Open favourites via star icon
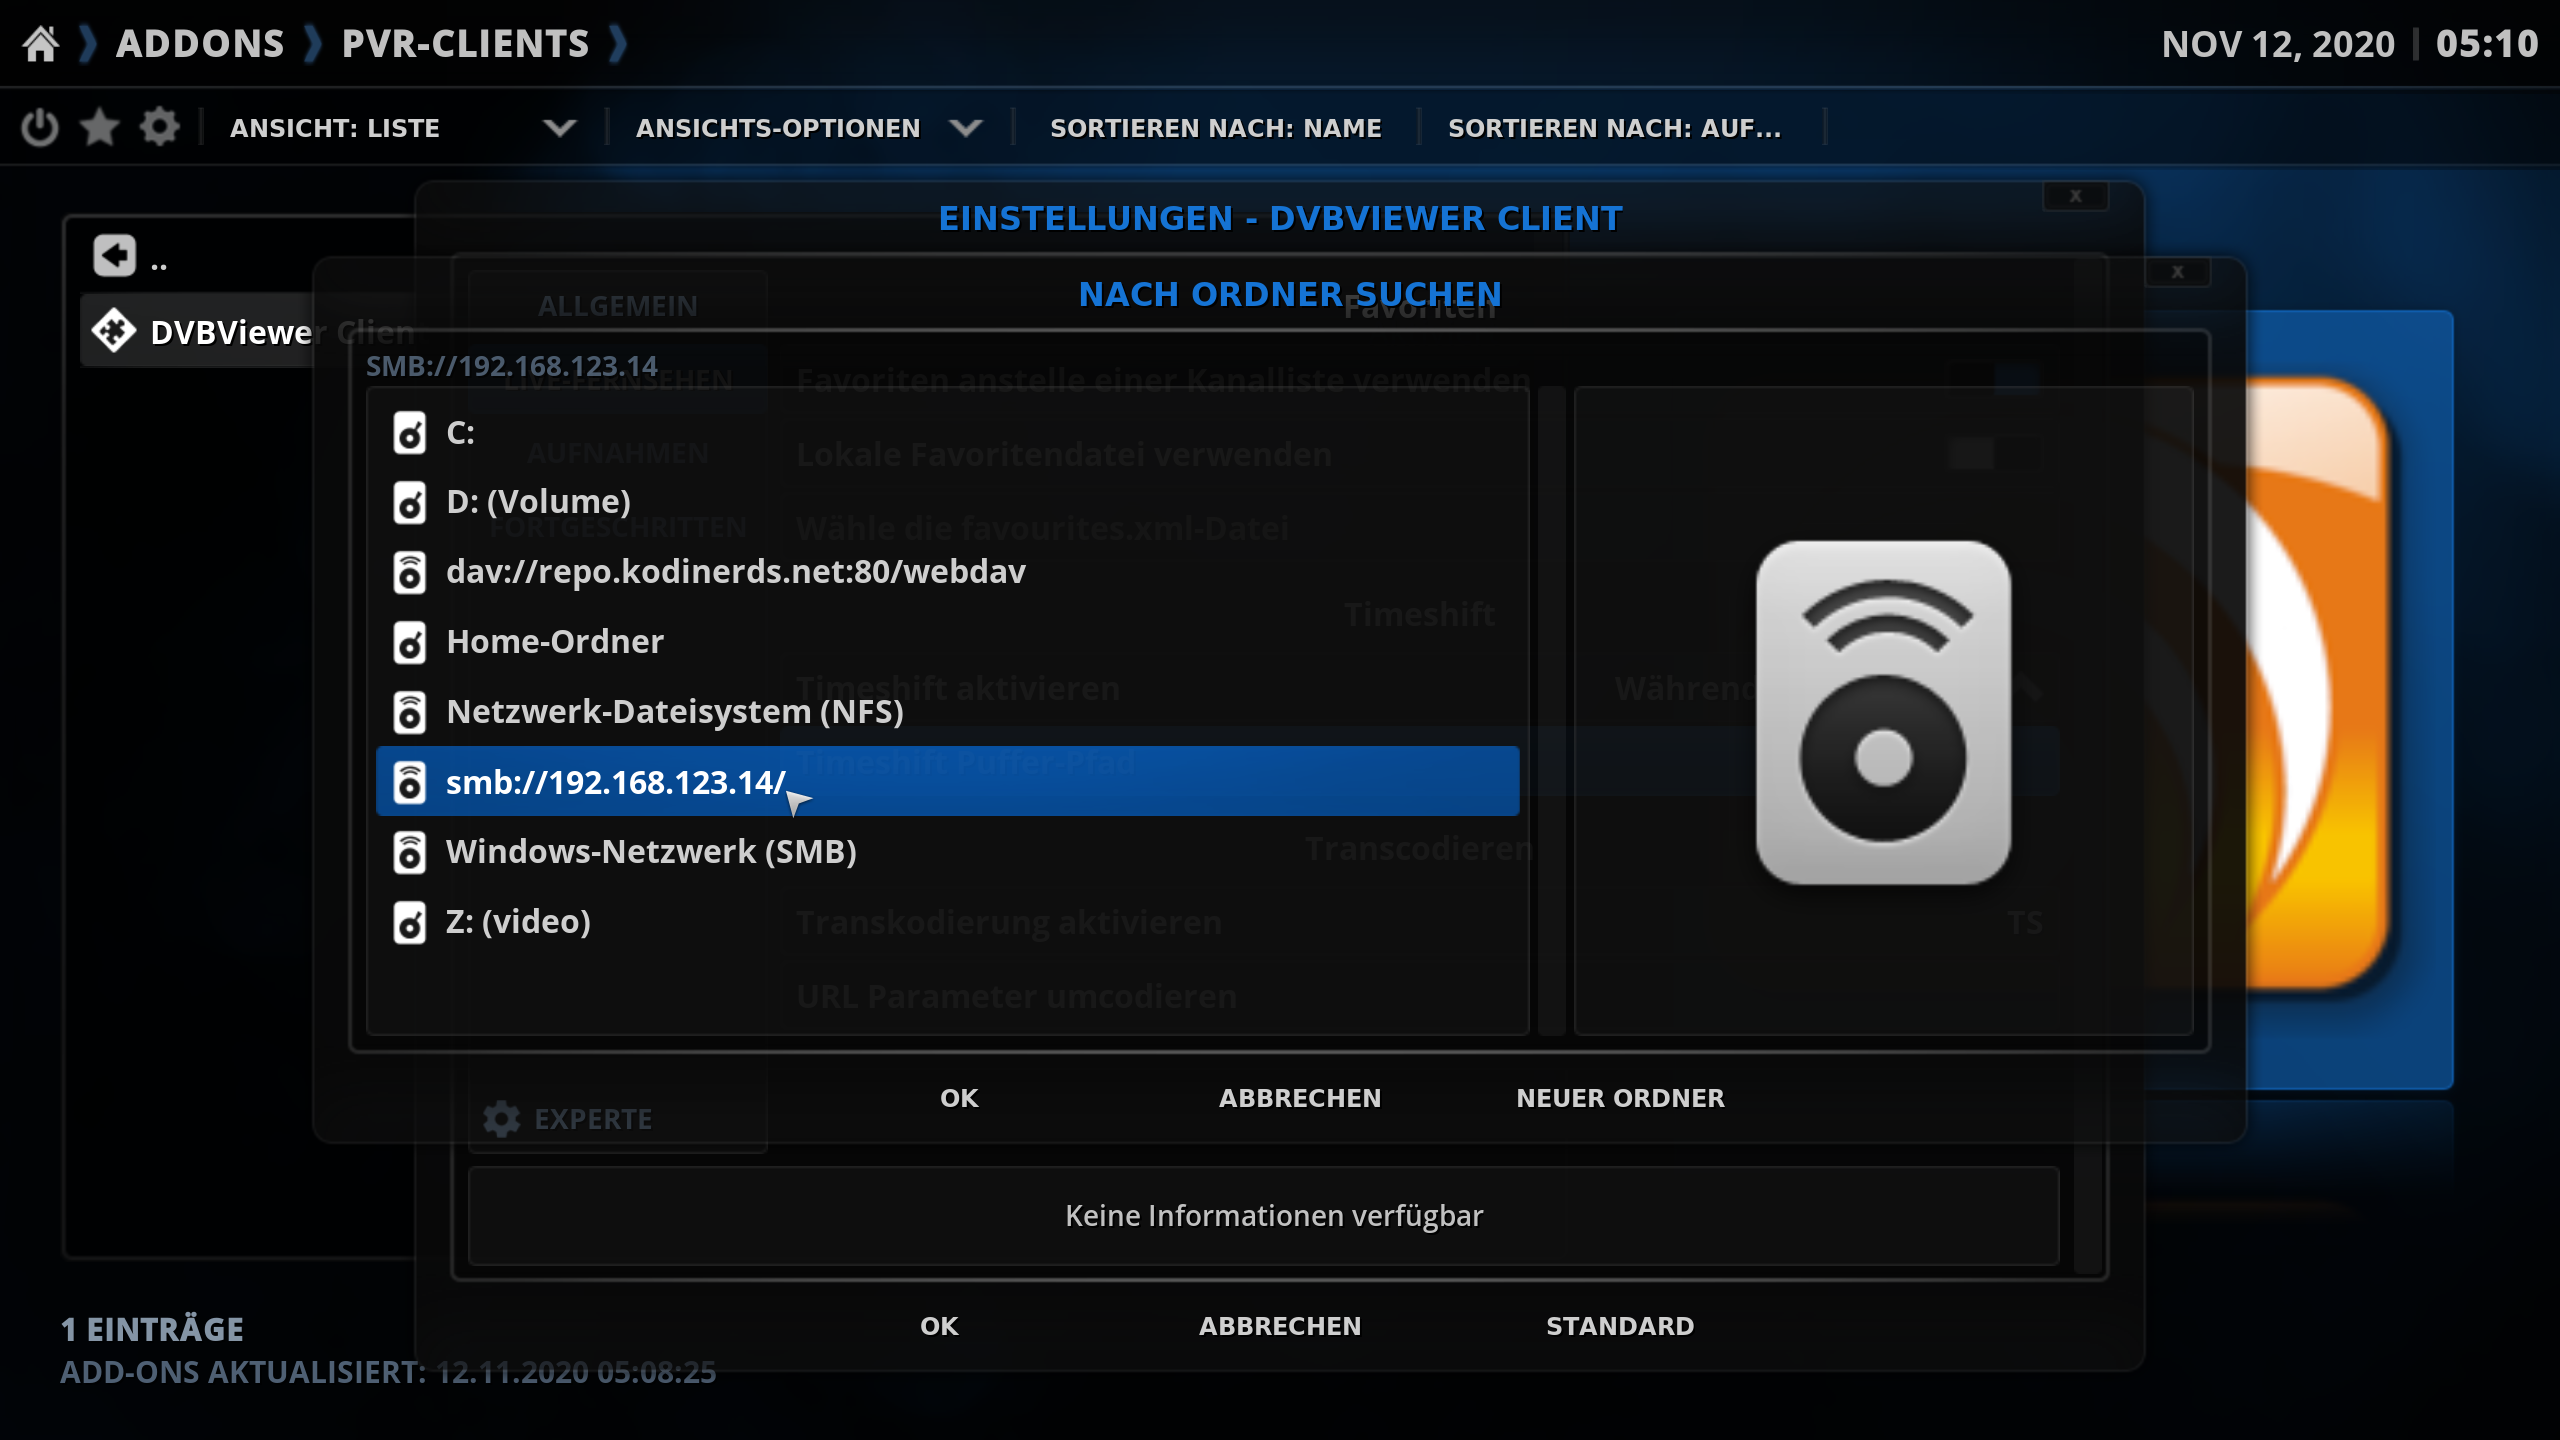Viewport: 2560px width, 1440px height. pyautogui.click(x=99, y=128)
